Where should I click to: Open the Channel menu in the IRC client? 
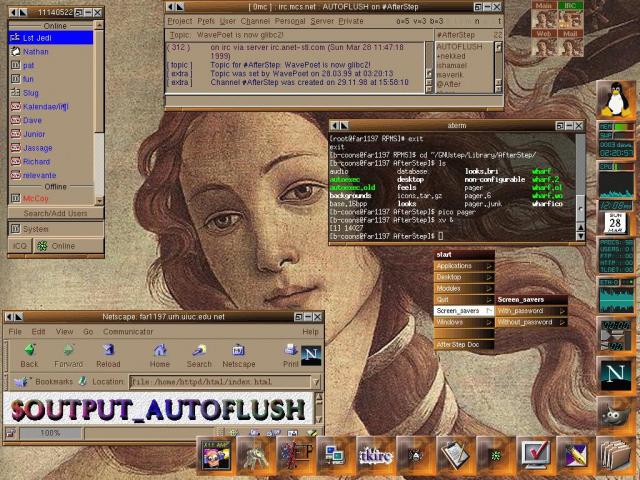coord(255,21)
